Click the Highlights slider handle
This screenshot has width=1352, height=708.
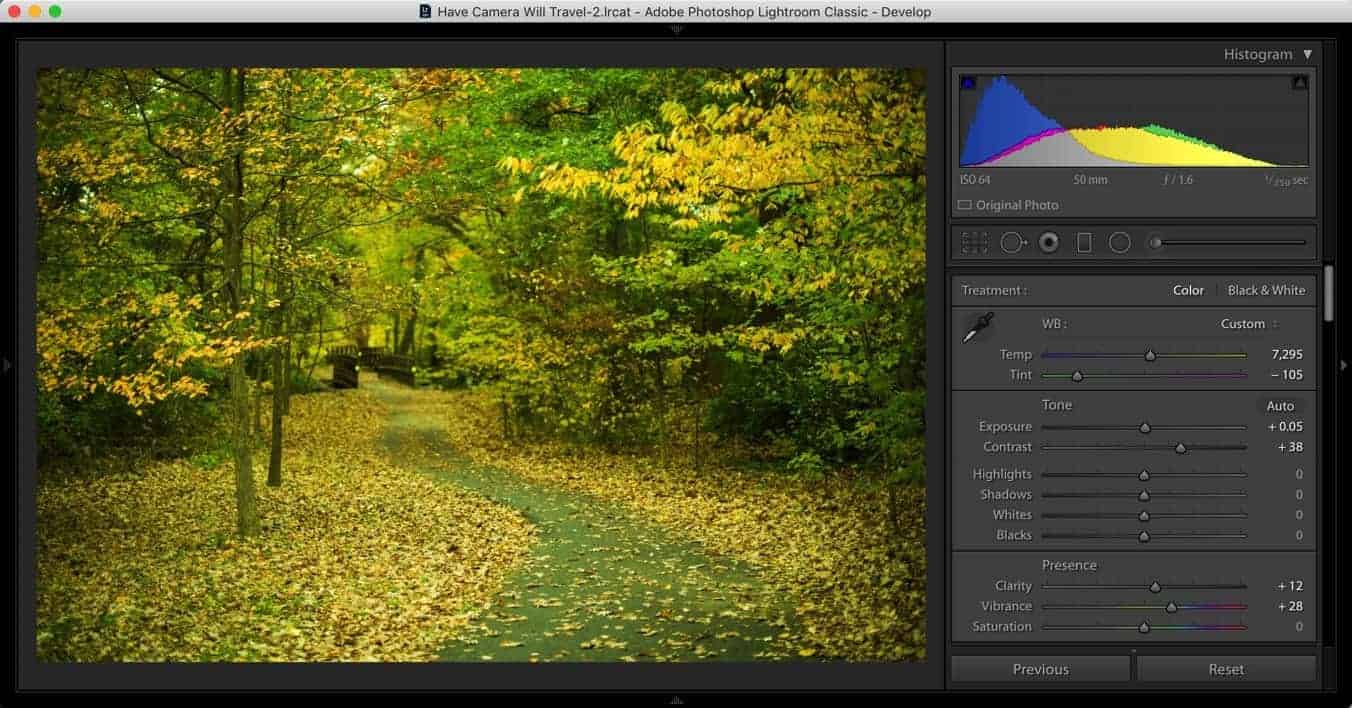[x=1144, y=476]
